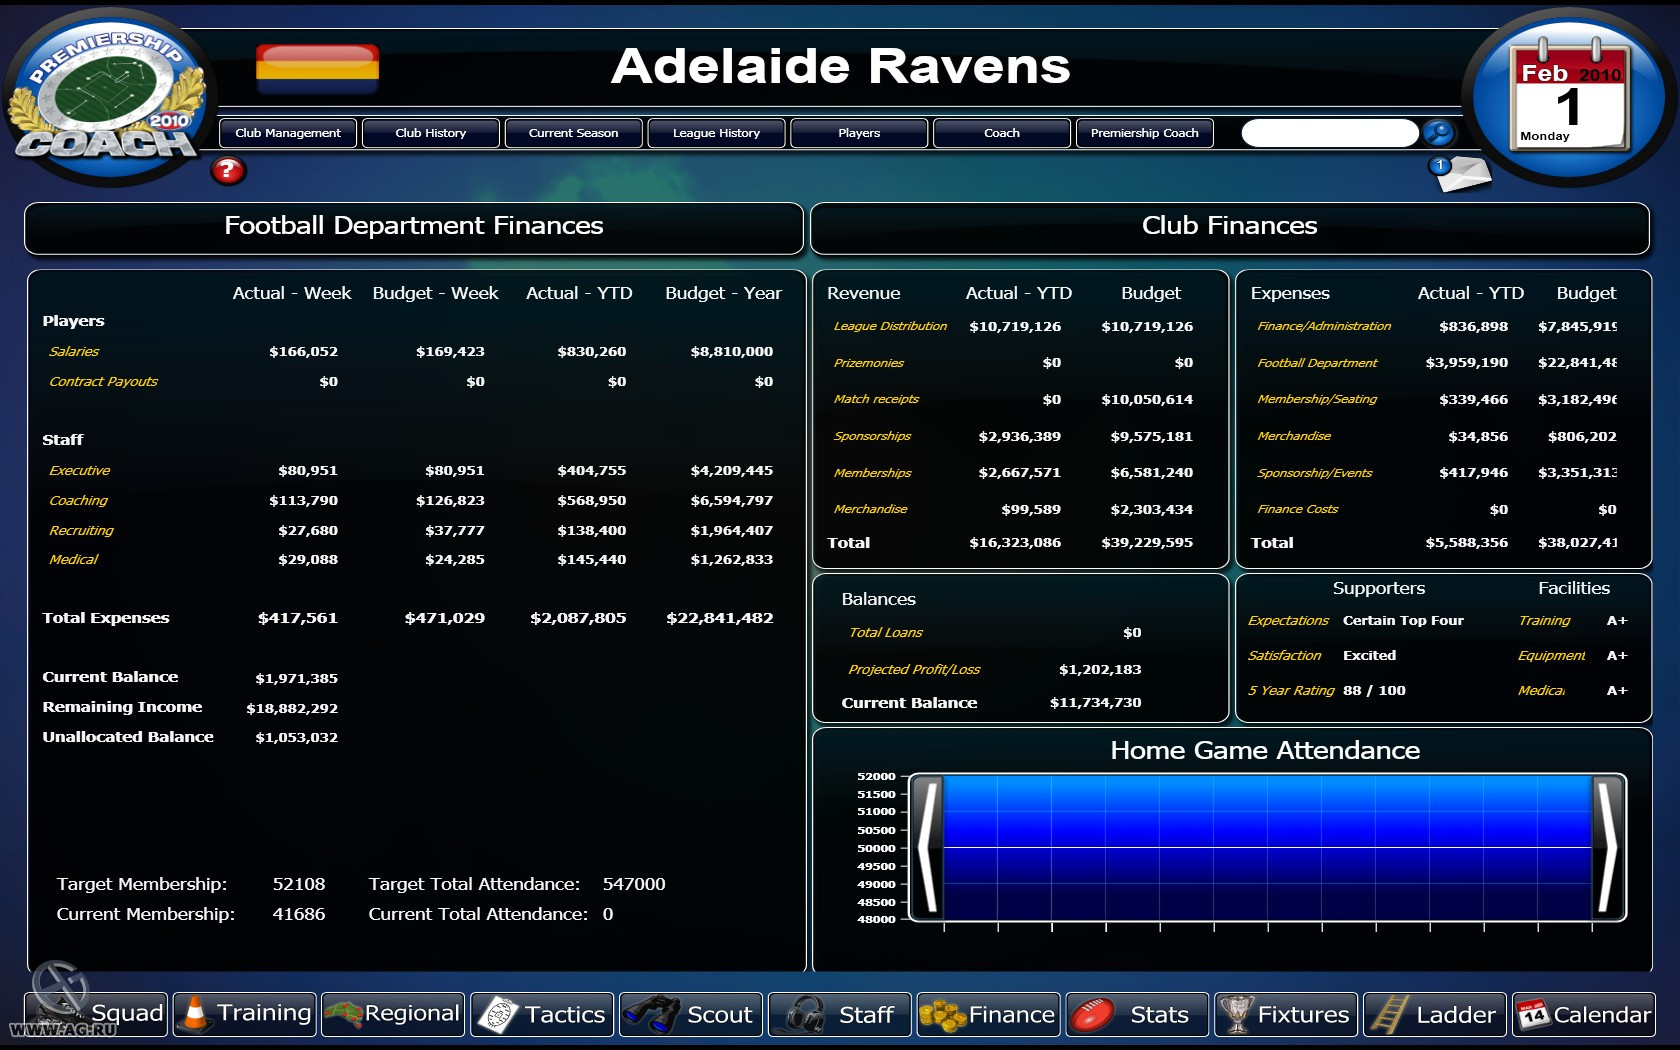
Task: Click the search text field
Action: point(1330,133)
